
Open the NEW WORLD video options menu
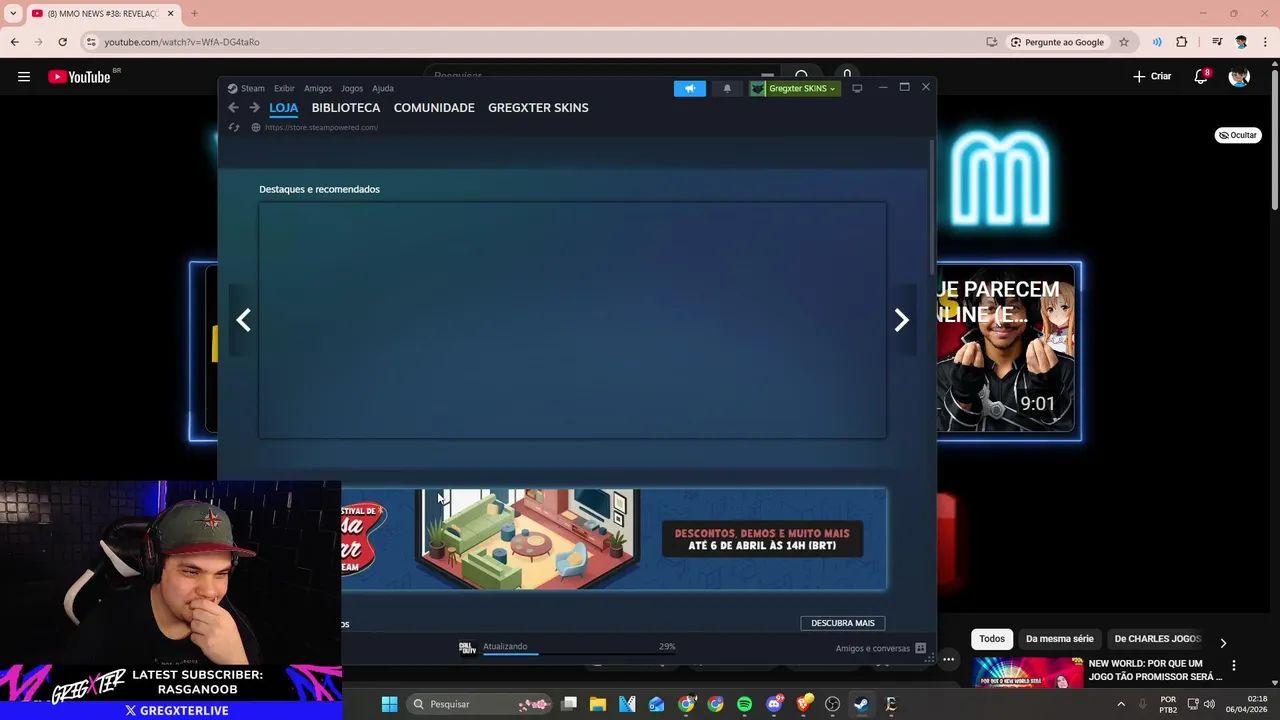click(1233, 666)
